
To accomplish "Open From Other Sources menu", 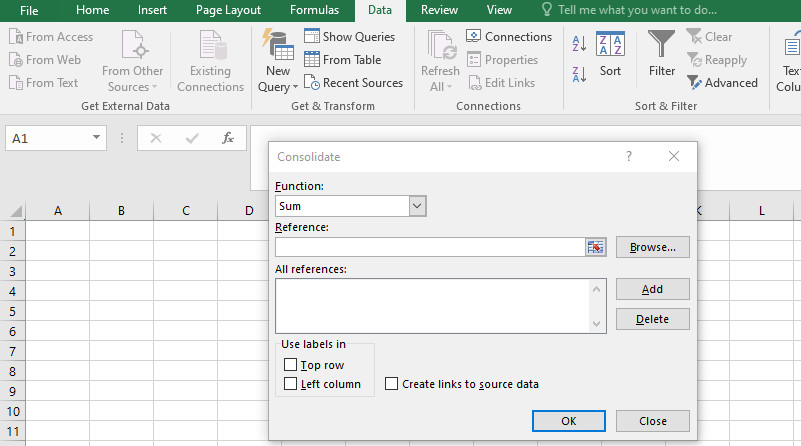I will click(132, 61).
